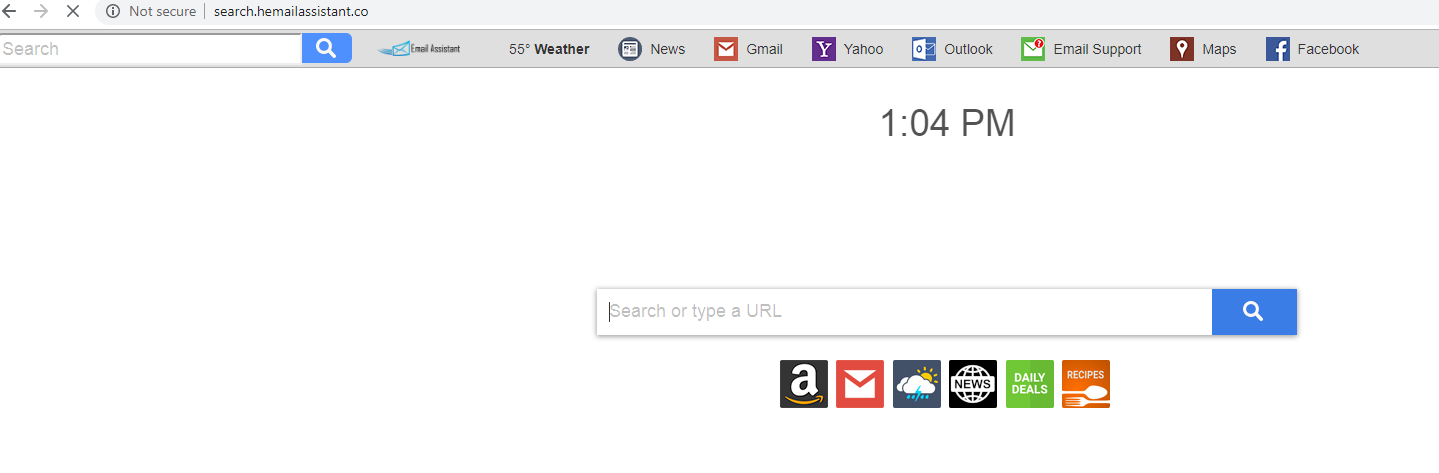Screen dimensions: 1439x473
Task: Open the weather cloud shortcut tile
Action: pyautogui.click(x=917, y=384)
